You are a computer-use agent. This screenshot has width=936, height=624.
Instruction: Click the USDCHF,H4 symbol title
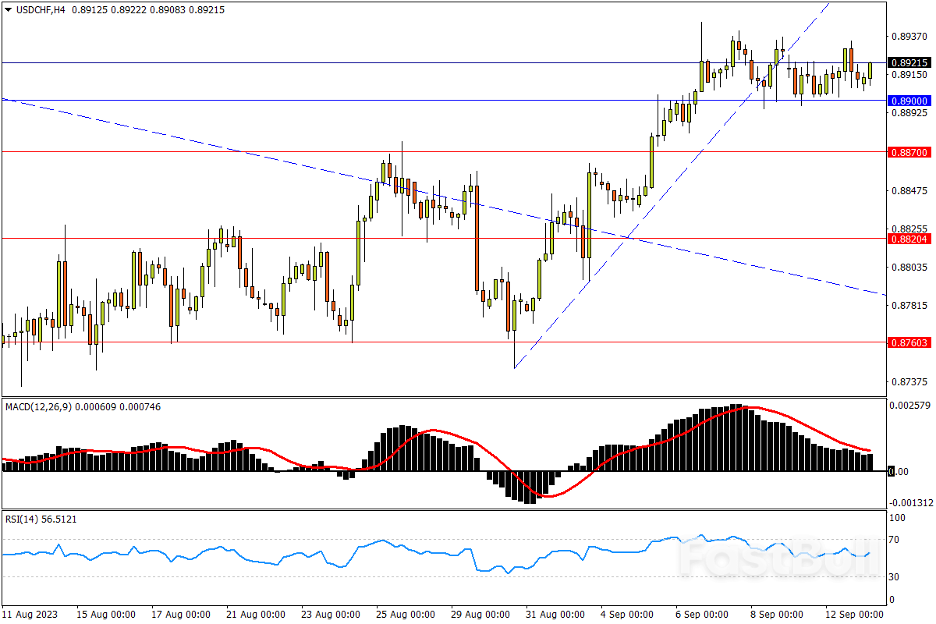(40, 8)
